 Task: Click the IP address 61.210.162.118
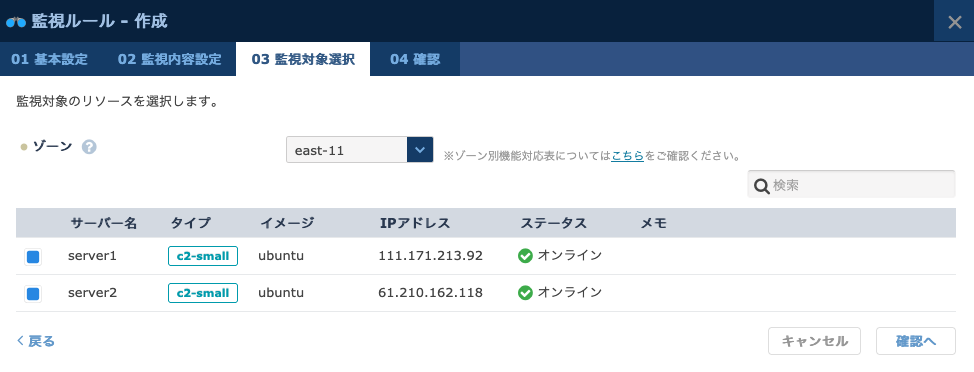(430, 293)
